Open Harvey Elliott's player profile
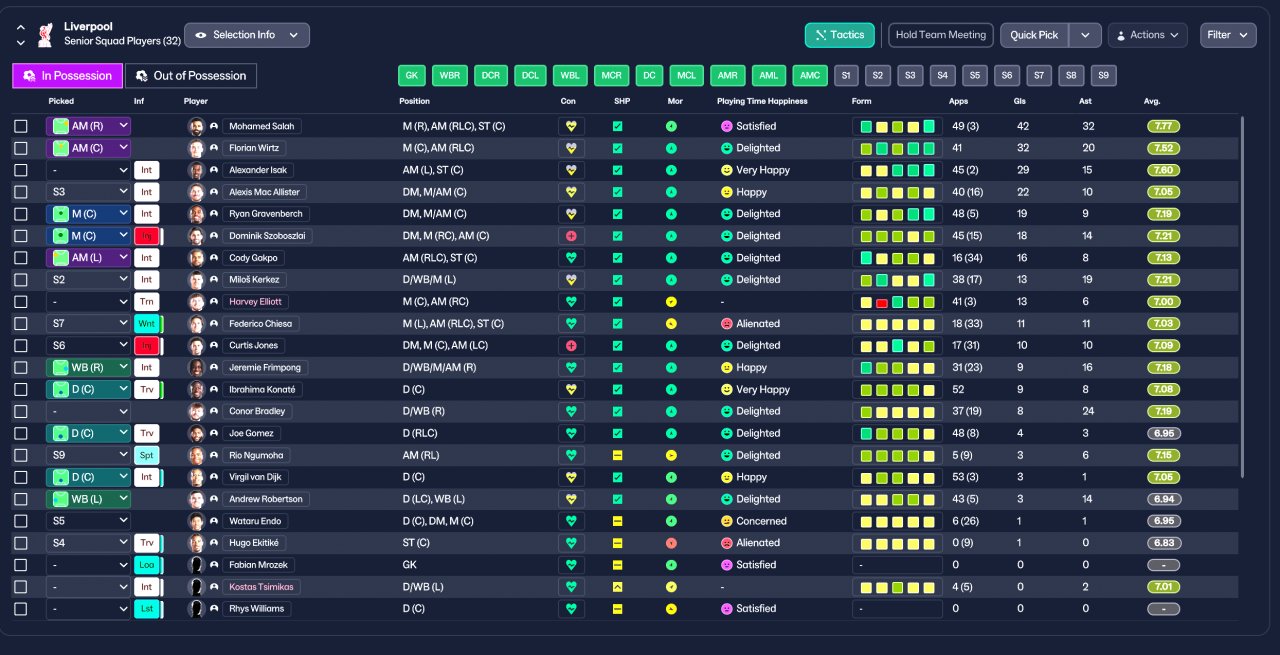The height and width of the screenshot is (655, 1280). coord(256,302)
